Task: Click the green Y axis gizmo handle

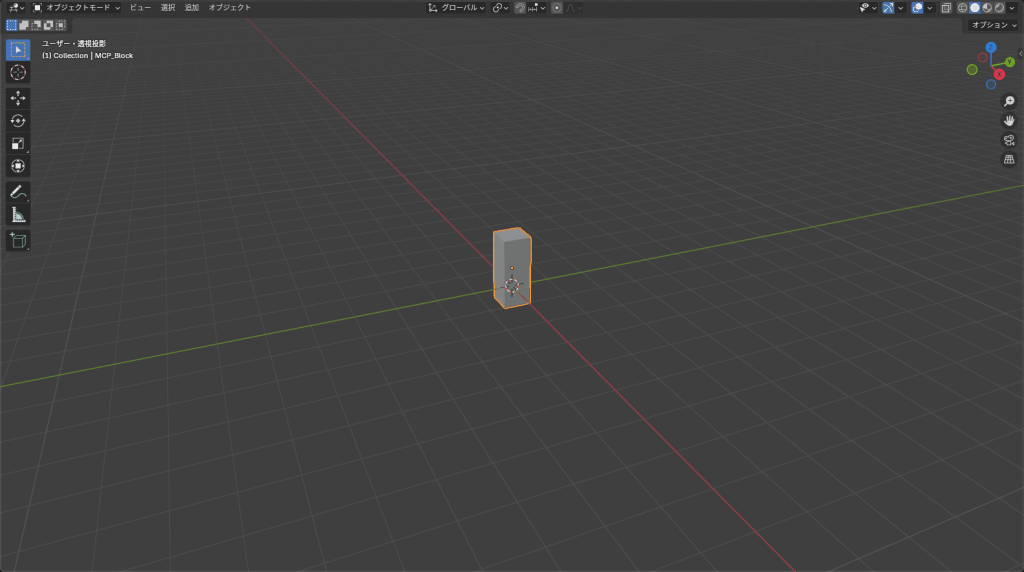Action: [x=1010, y=62]
